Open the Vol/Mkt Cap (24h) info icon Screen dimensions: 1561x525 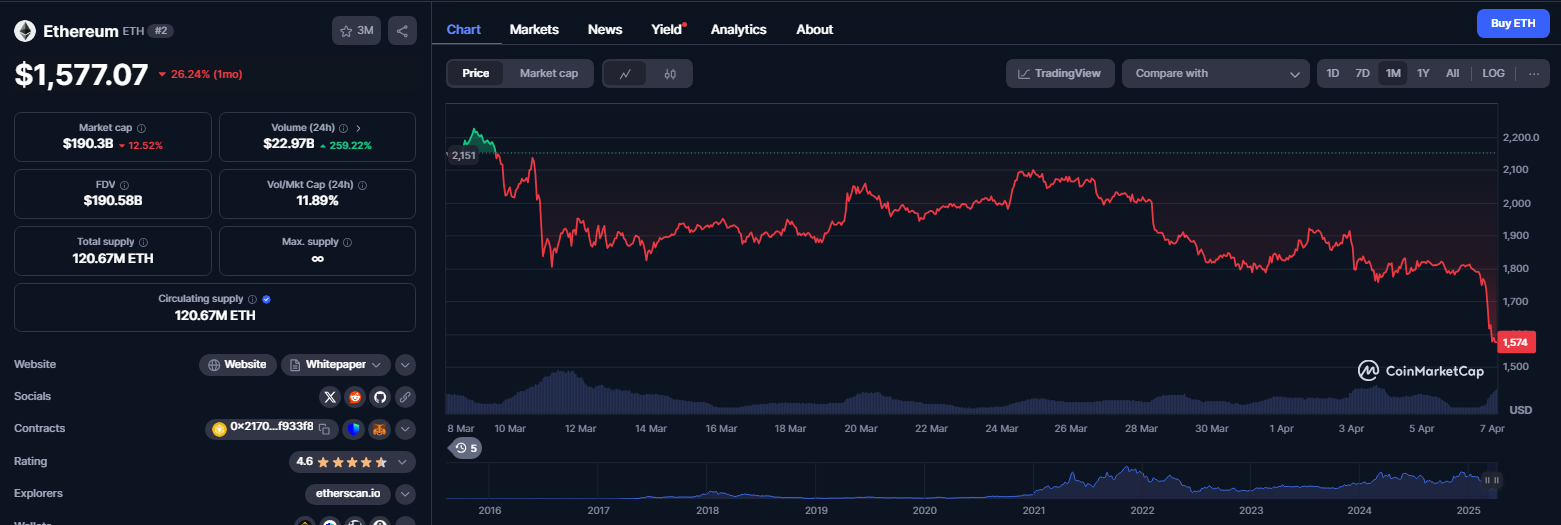[363, 185]
